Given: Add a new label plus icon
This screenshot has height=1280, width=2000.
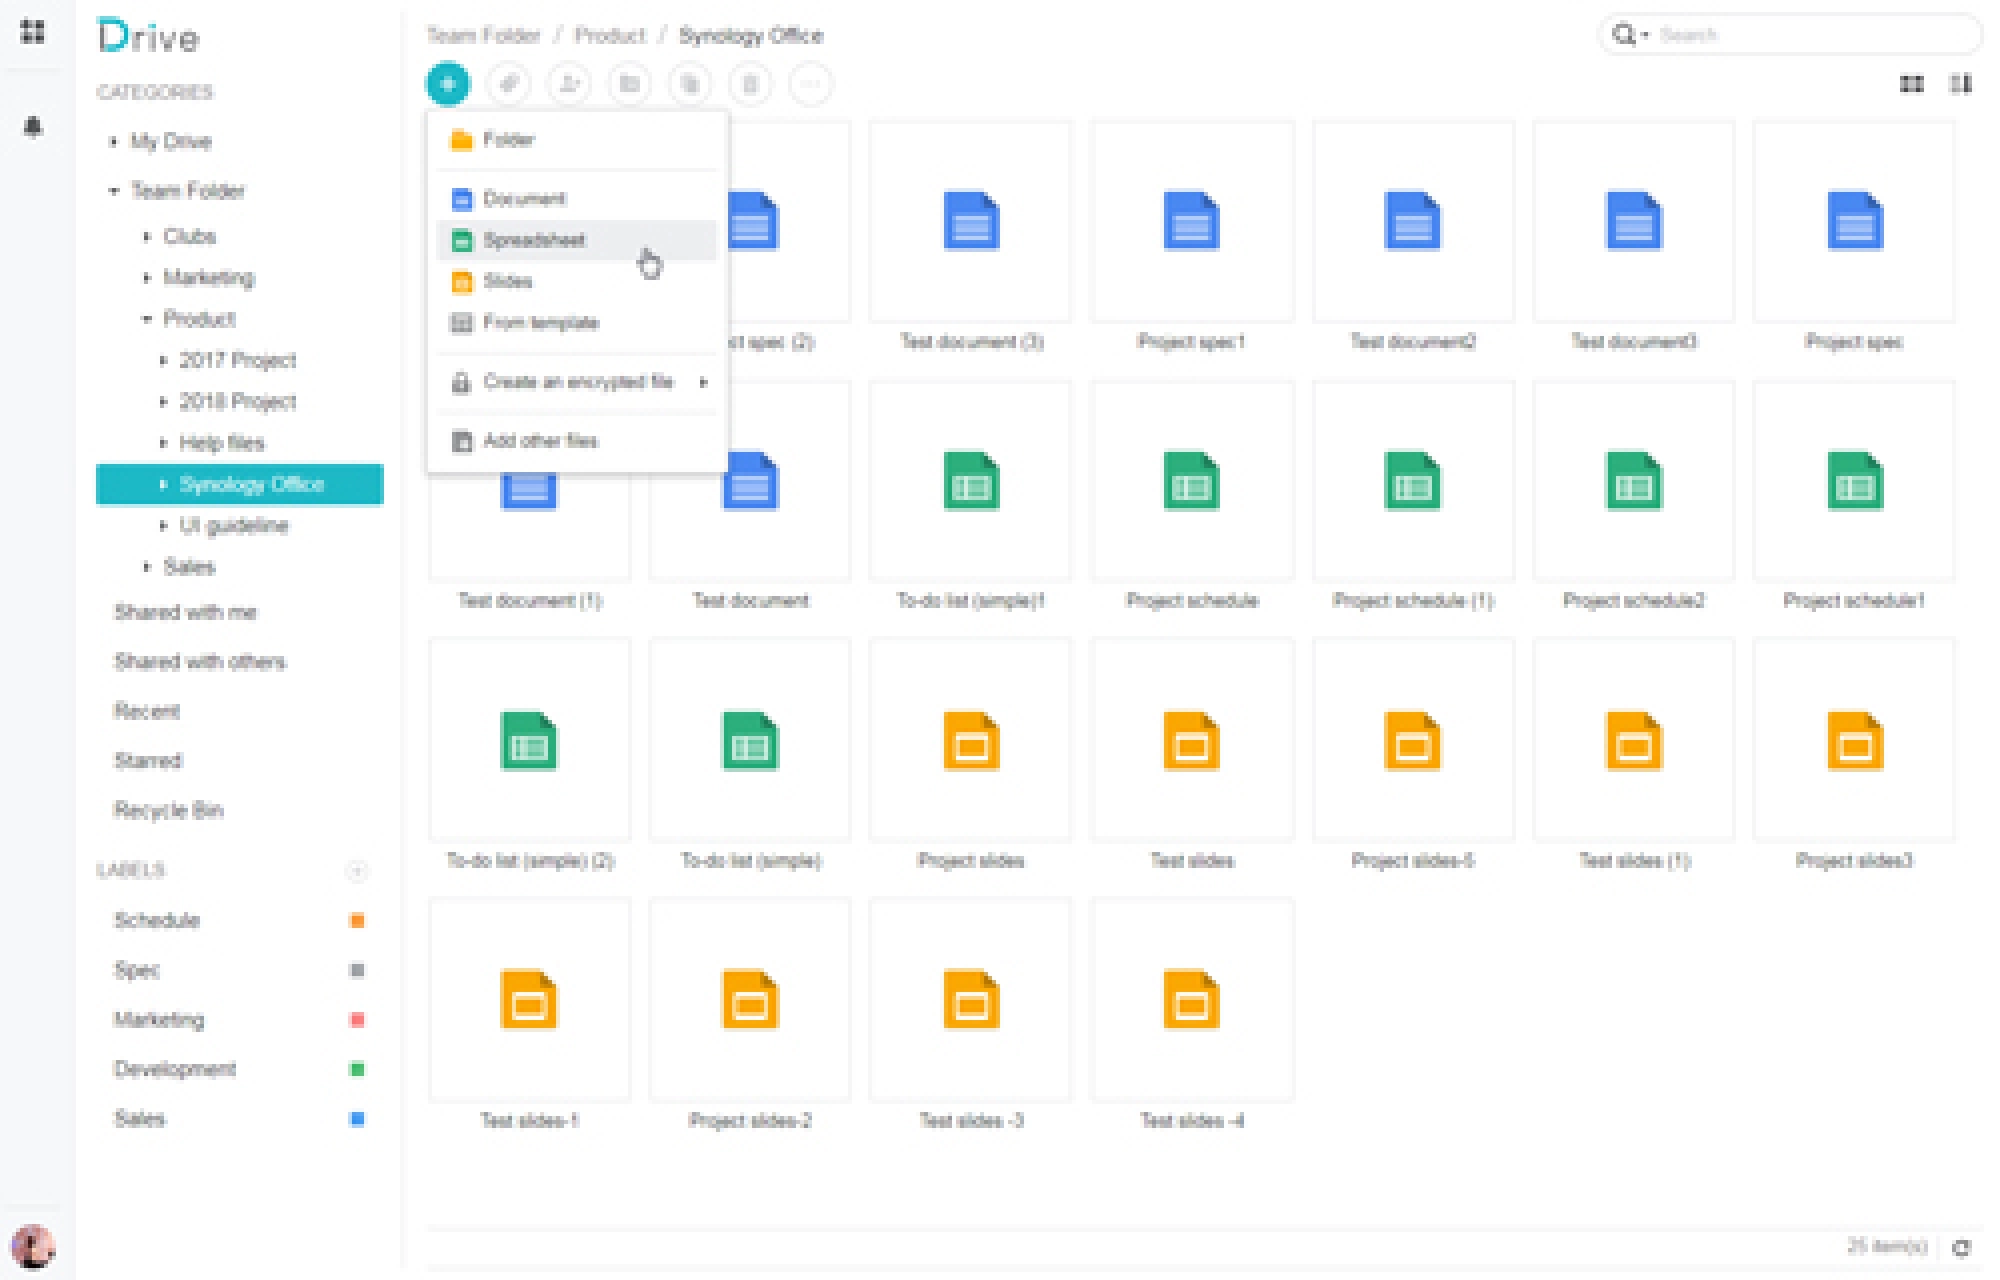Looking at the screenshot, I should pos(357,870).
